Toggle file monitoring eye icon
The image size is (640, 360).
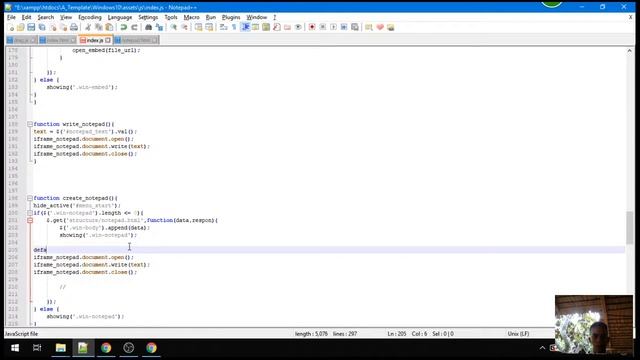tap(298, 27)
